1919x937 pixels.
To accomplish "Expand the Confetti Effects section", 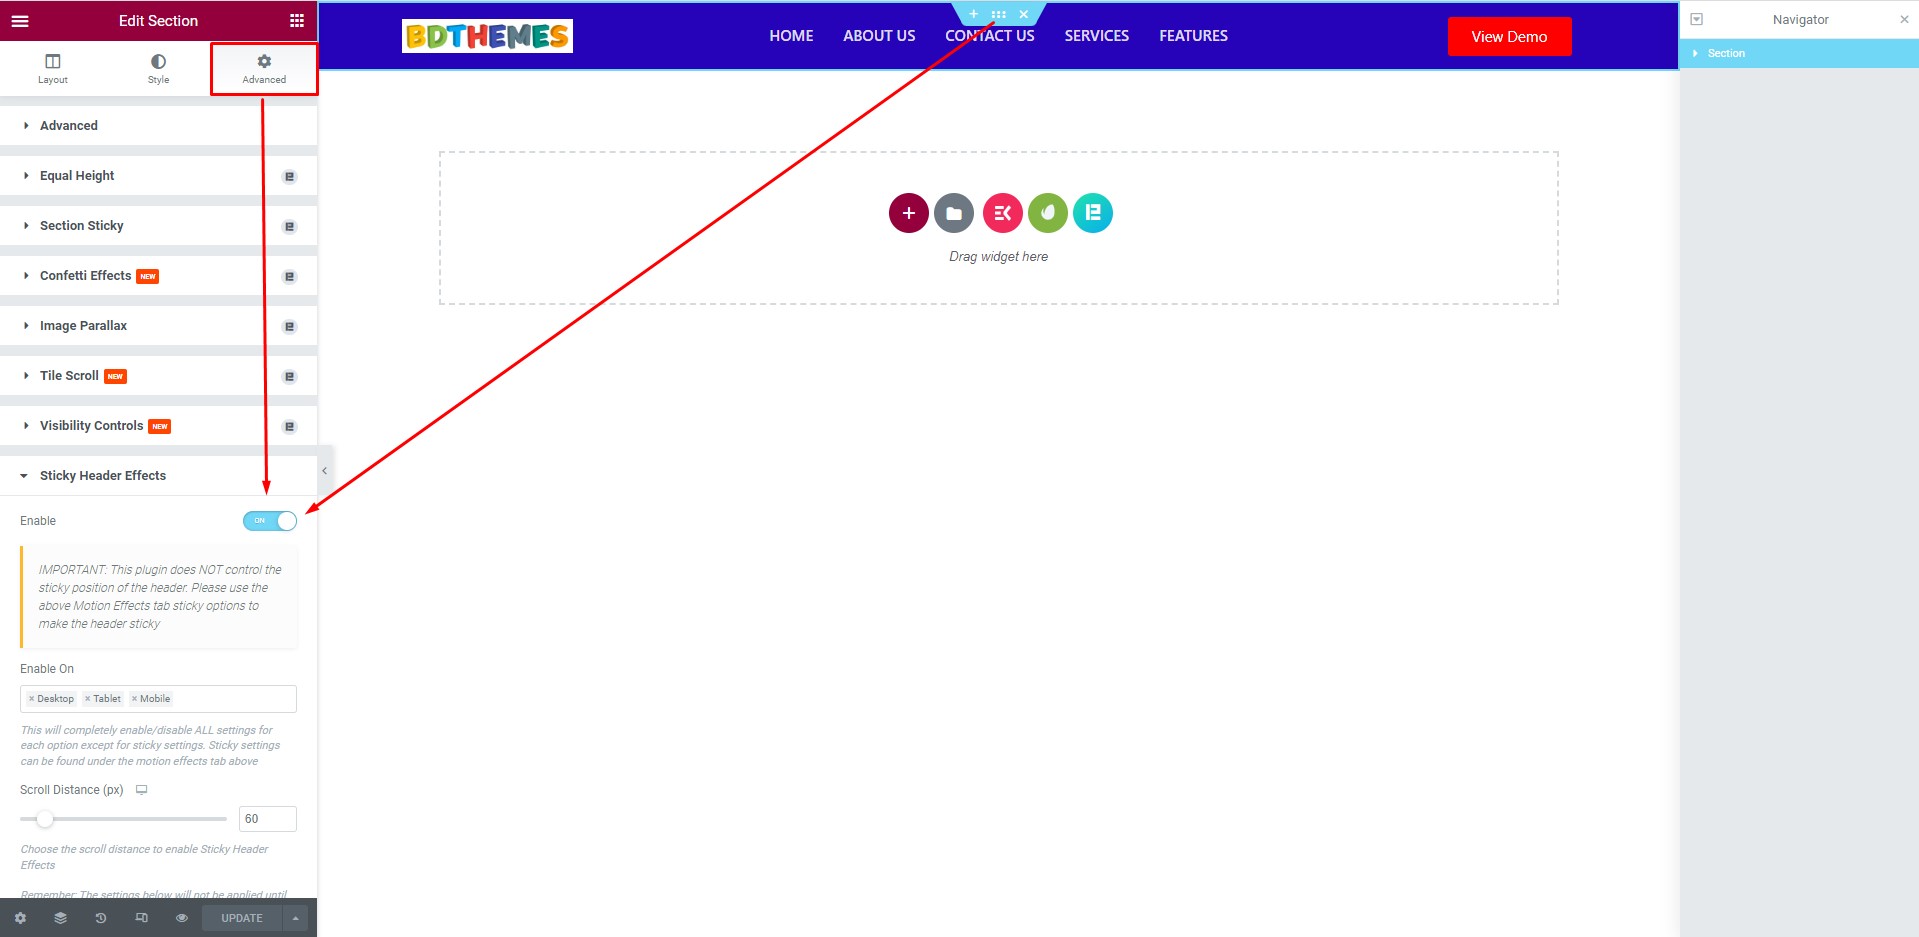I will (85, 276).
